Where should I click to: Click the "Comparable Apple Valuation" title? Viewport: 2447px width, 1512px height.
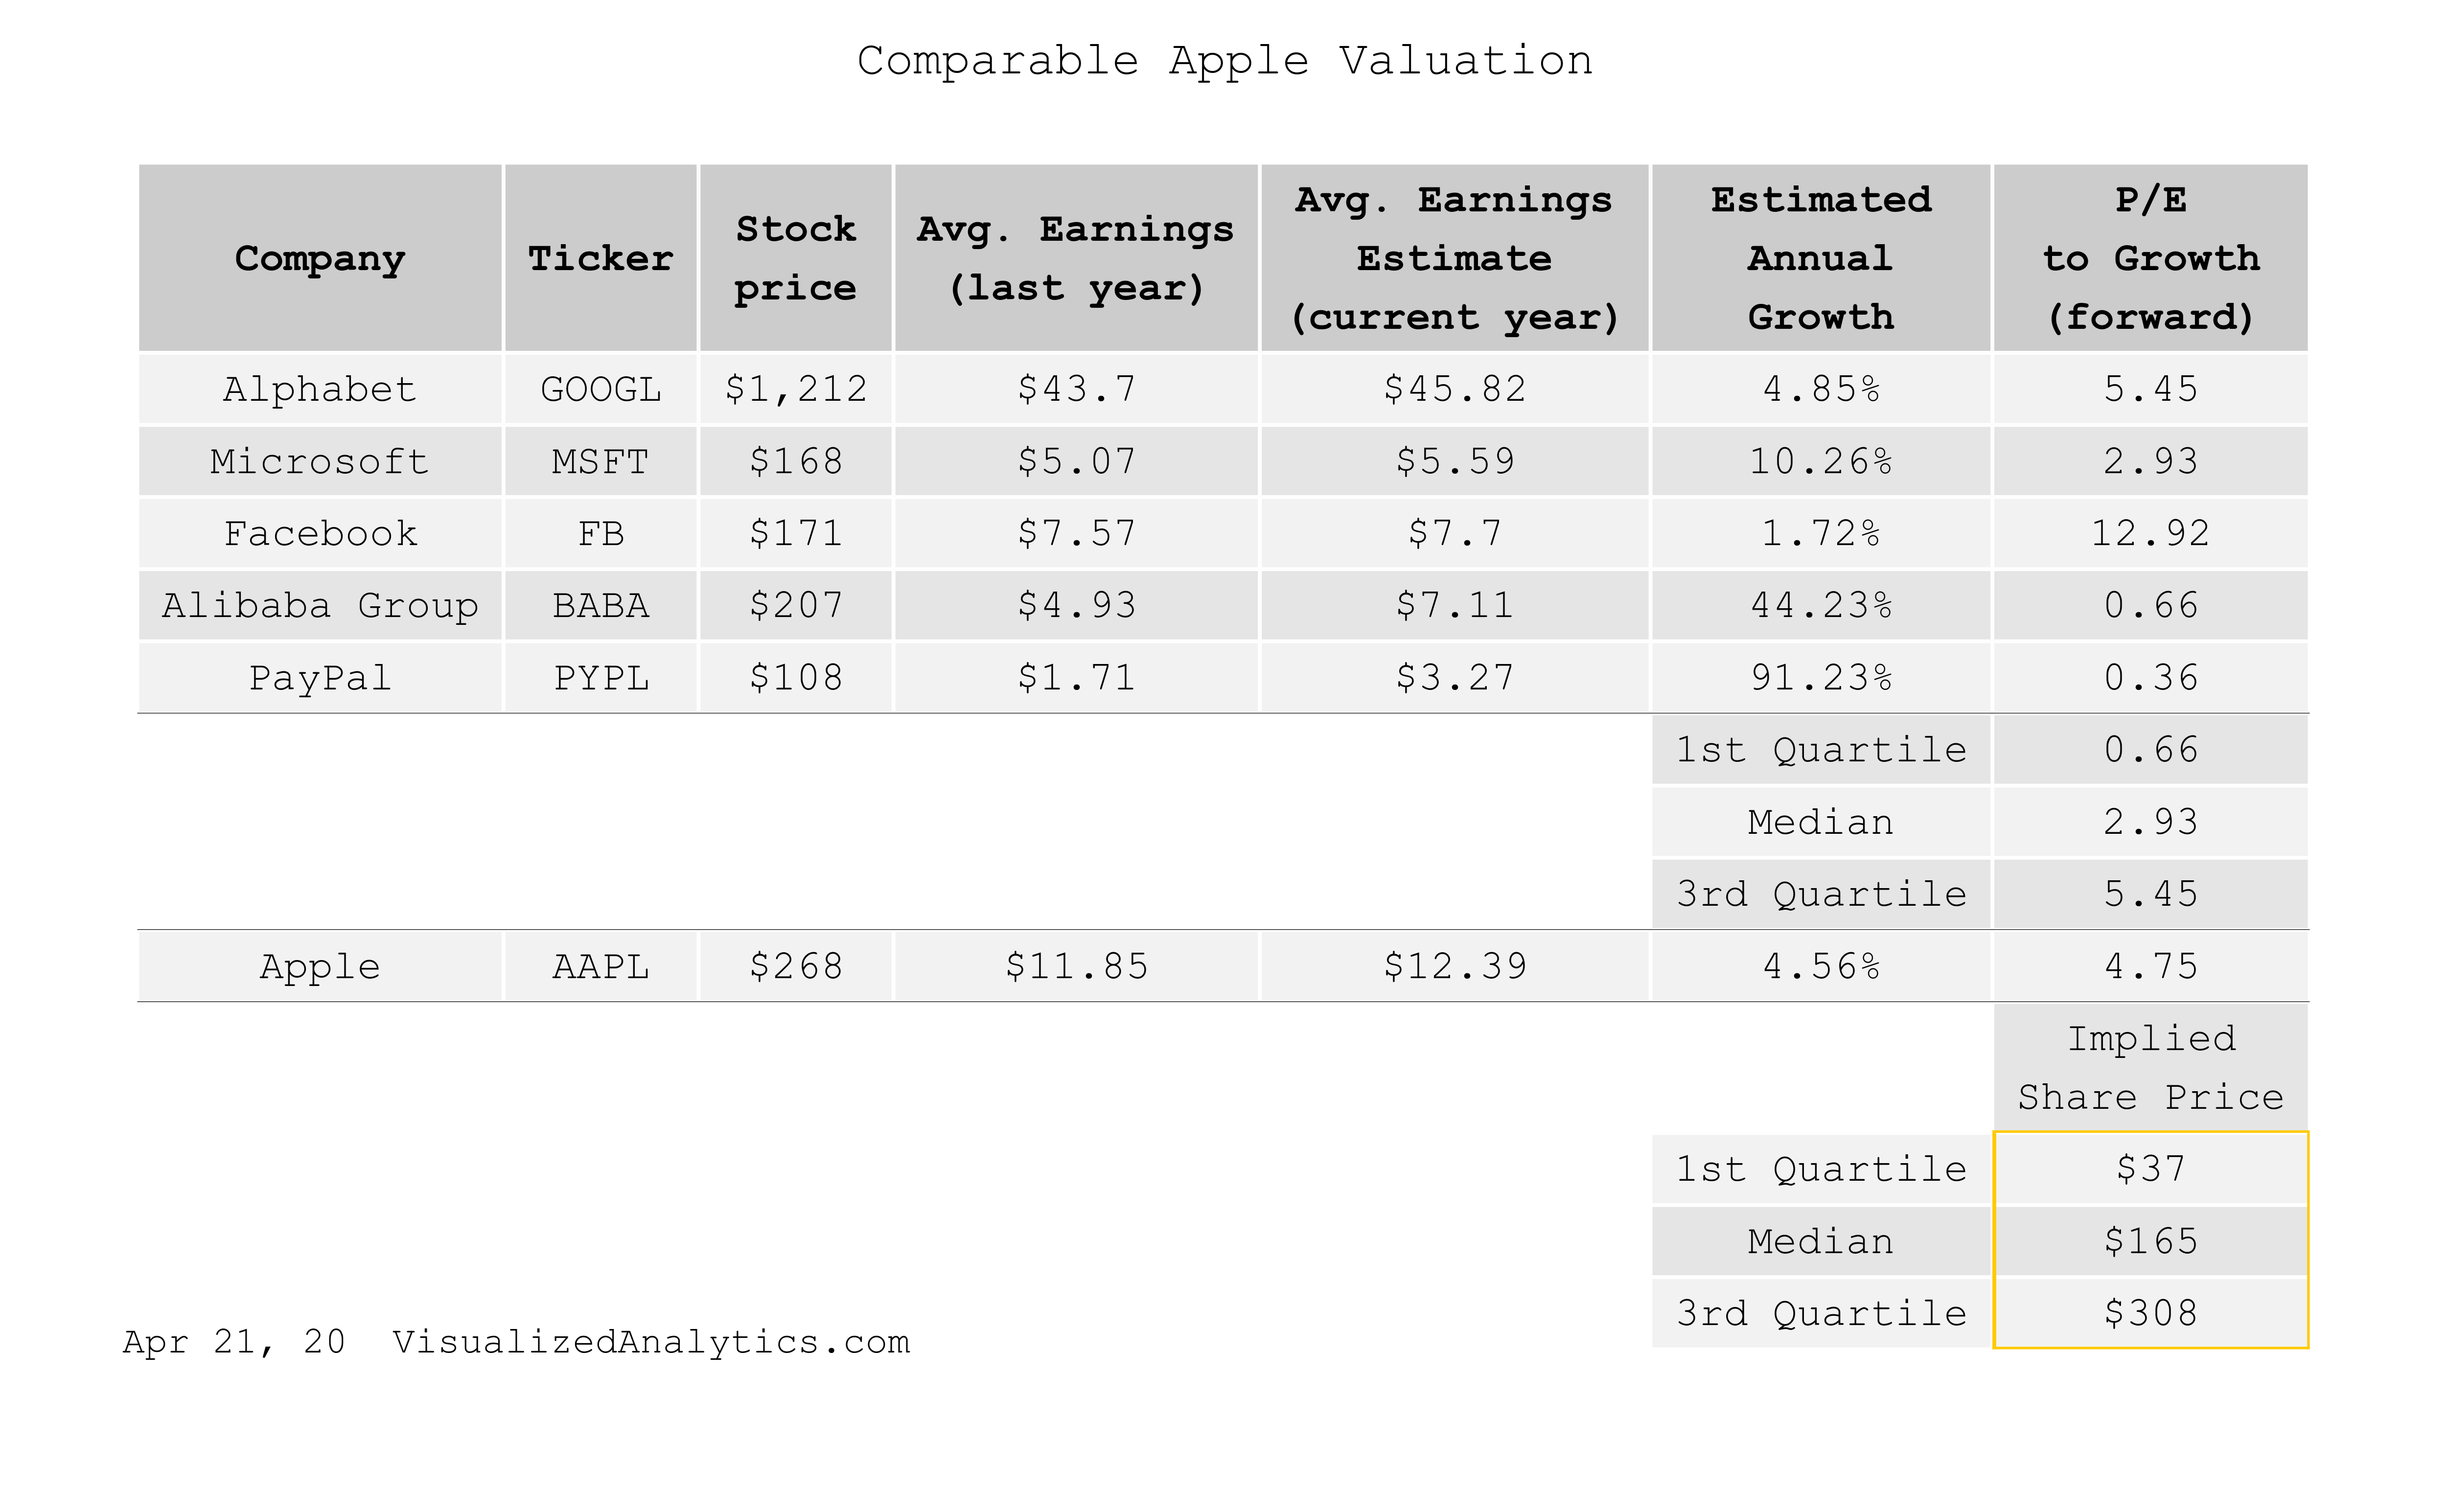pos(1224,61)
